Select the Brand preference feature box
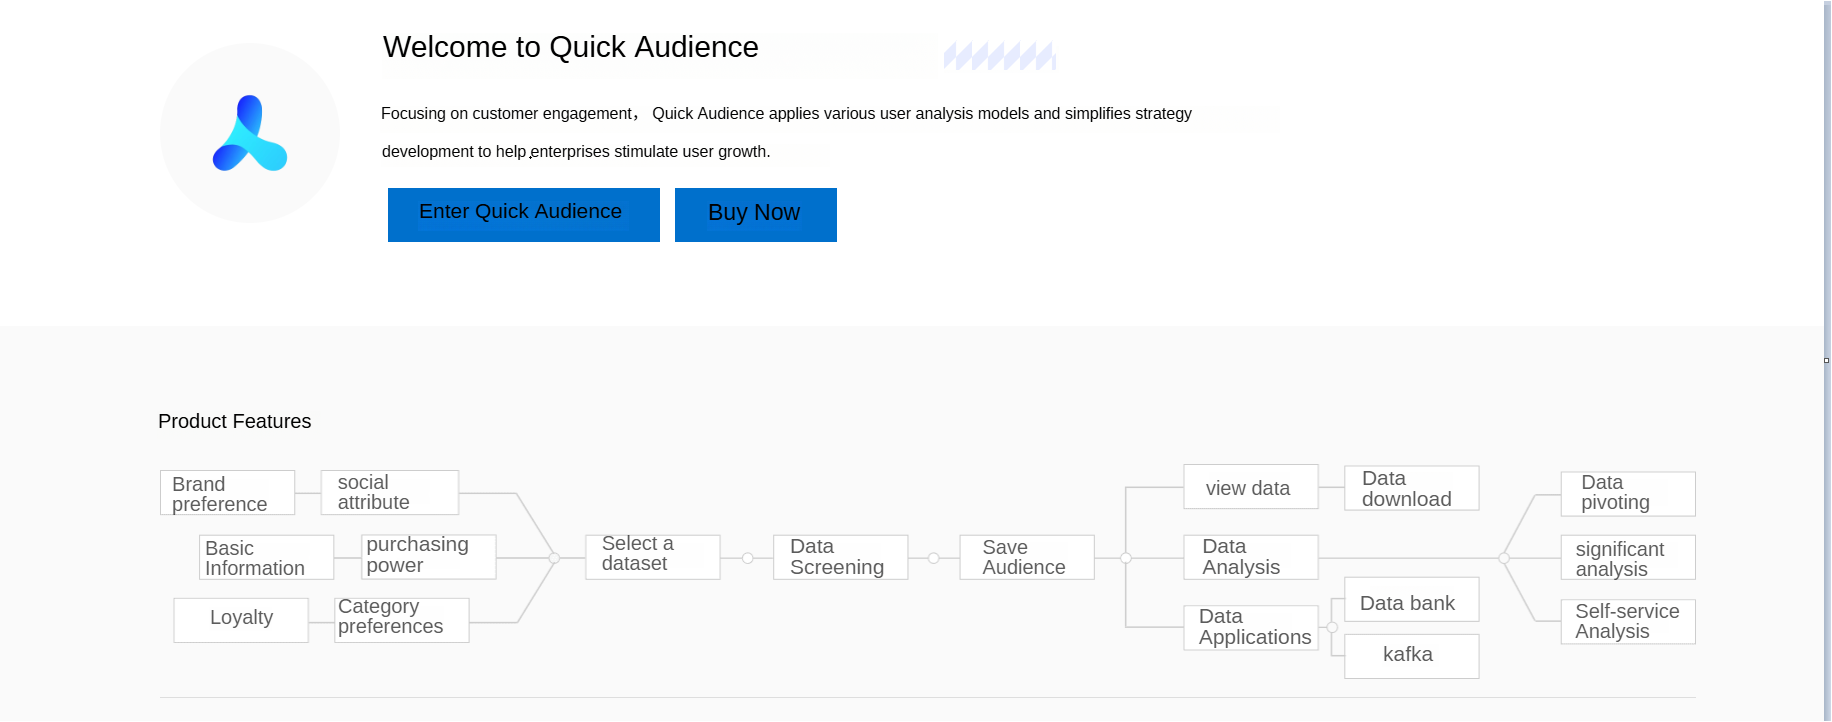 tap(227, 493)
